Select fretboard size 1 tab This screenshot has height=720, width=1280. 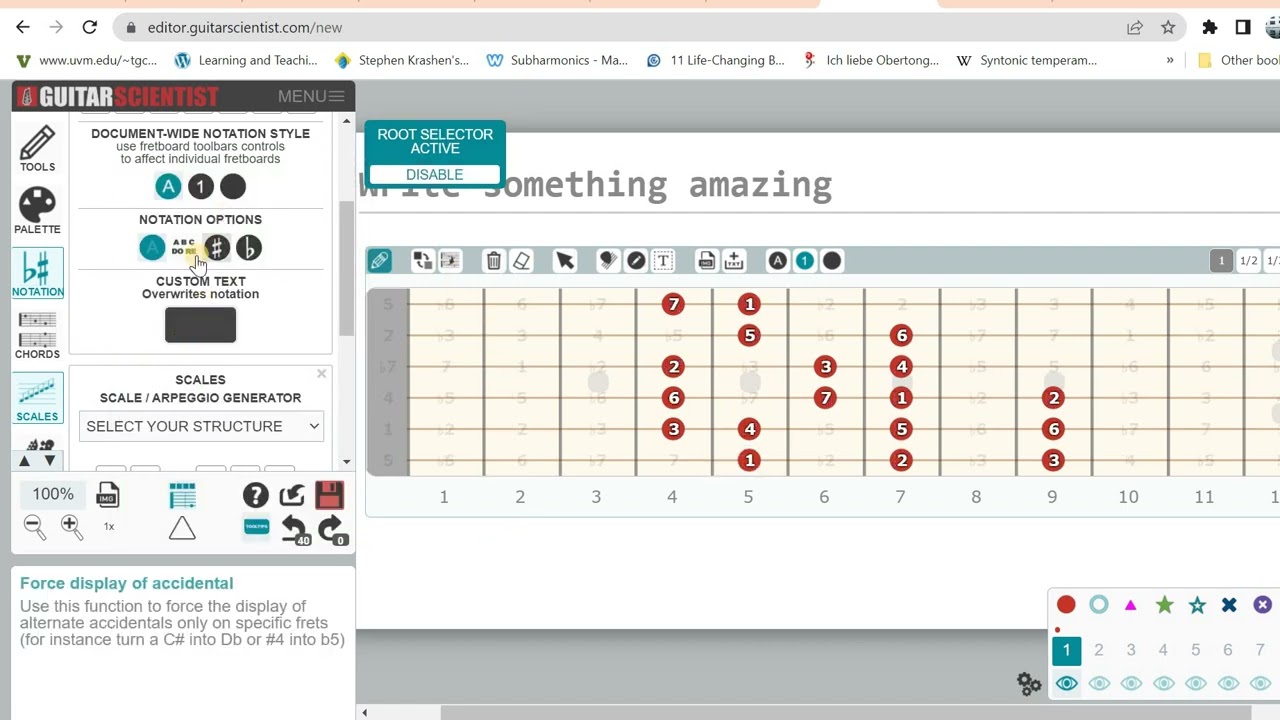click(1221, 261)
